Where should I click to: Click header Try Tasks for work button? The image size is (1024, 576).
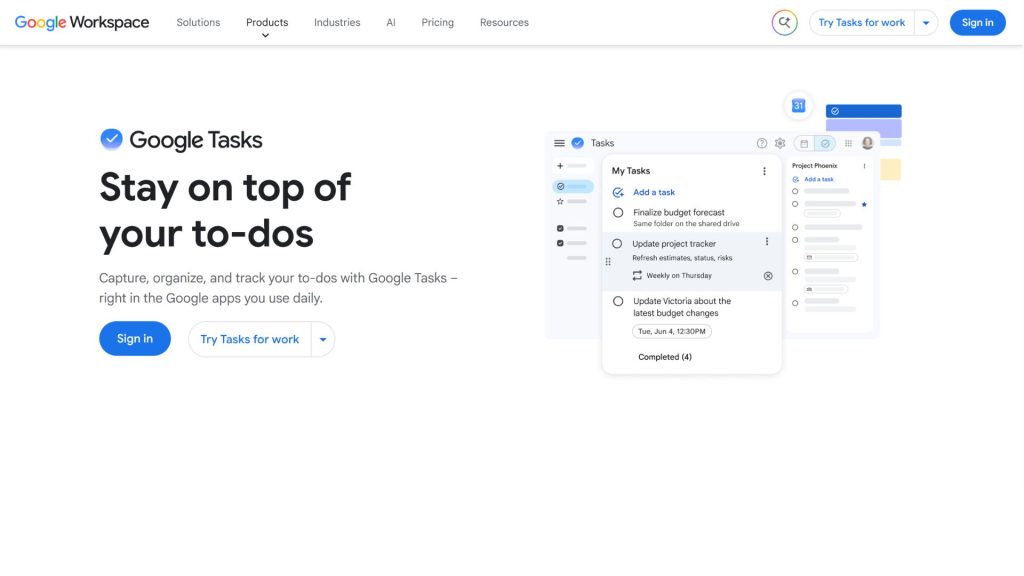(x=861, y=23)
